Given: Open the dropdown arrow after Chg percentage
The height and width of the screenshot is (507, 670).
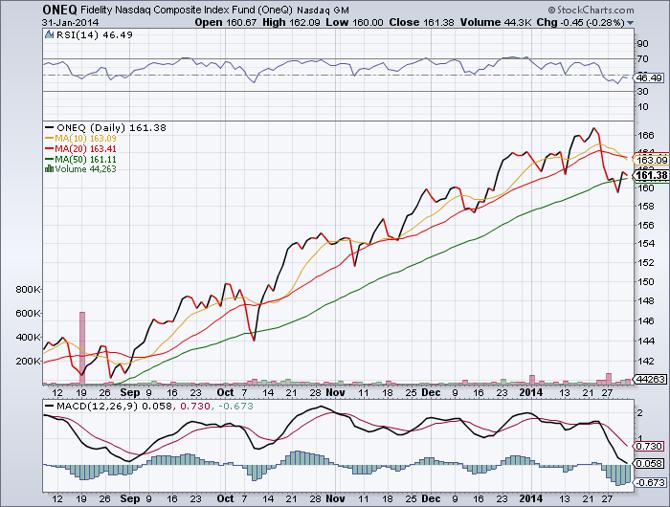Looking at the screenshot, I should coord(630,23).
